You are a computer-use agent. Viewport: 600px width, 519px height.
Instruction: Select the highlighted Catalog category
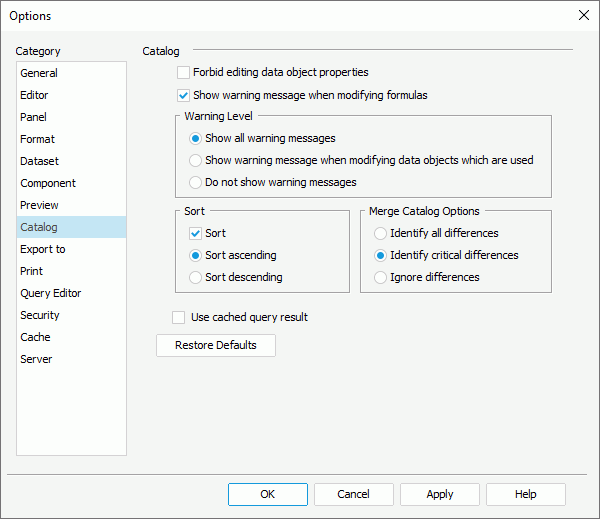pyautogui.click(x=71, y=227)
